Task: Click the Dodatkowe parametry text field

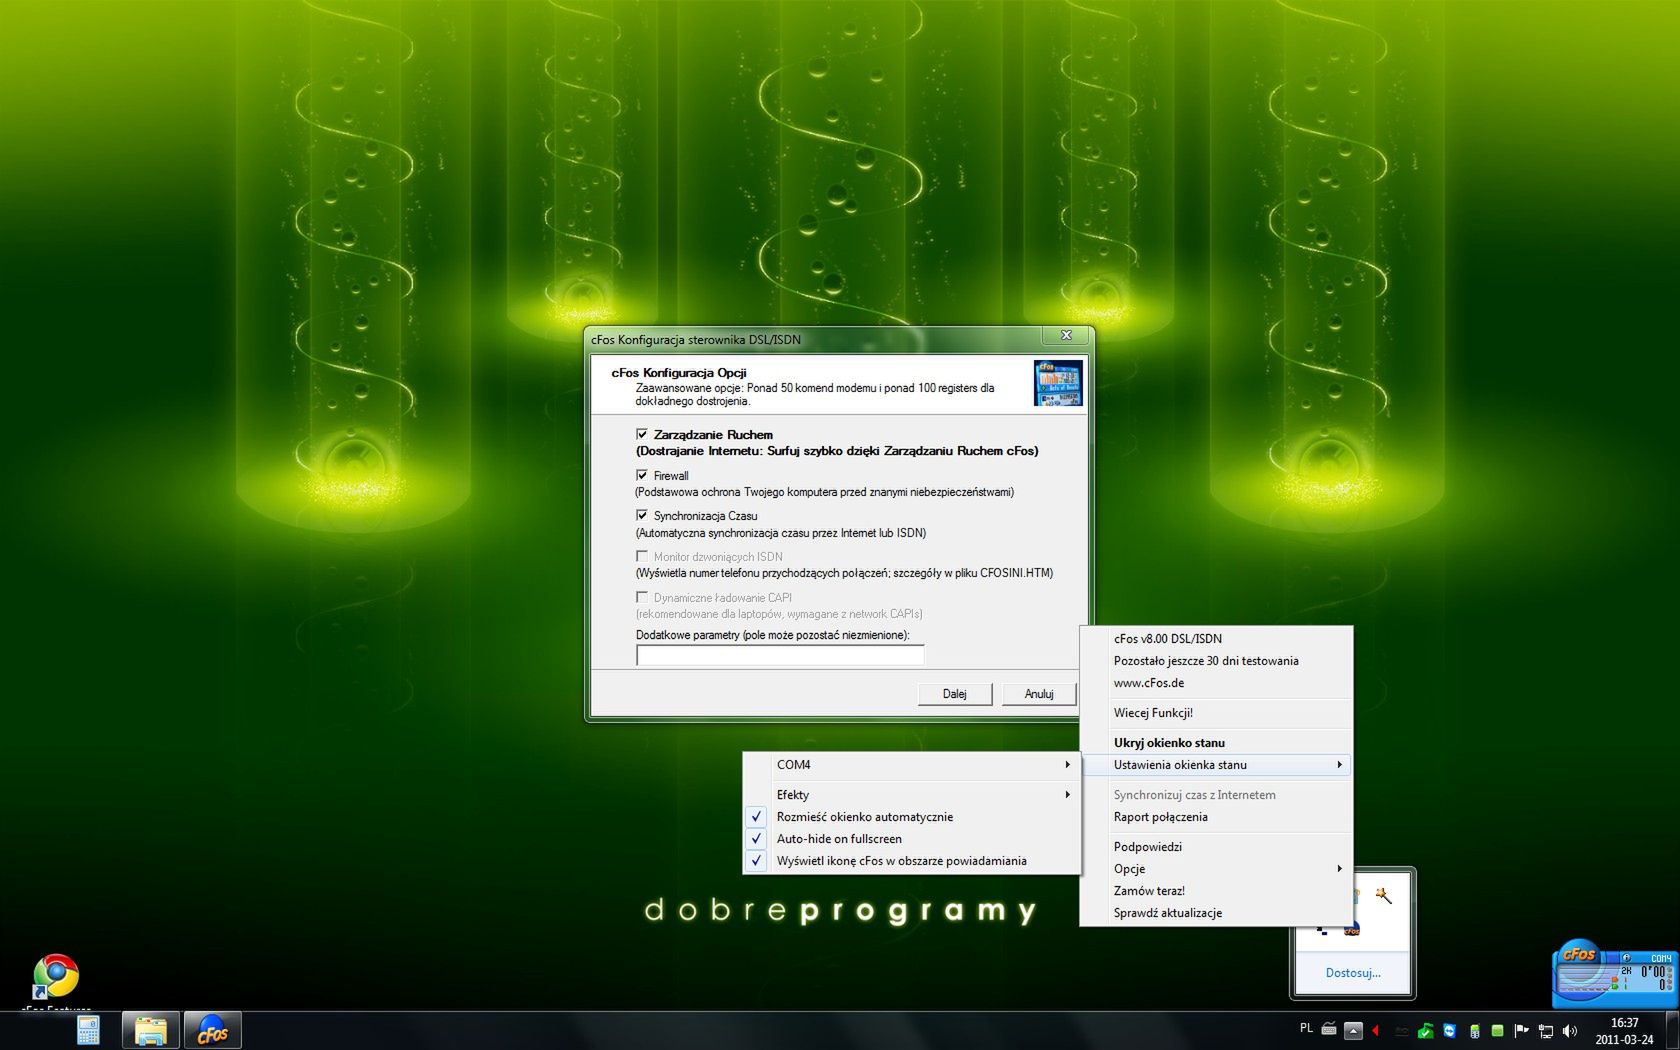Action: (780, 656)
